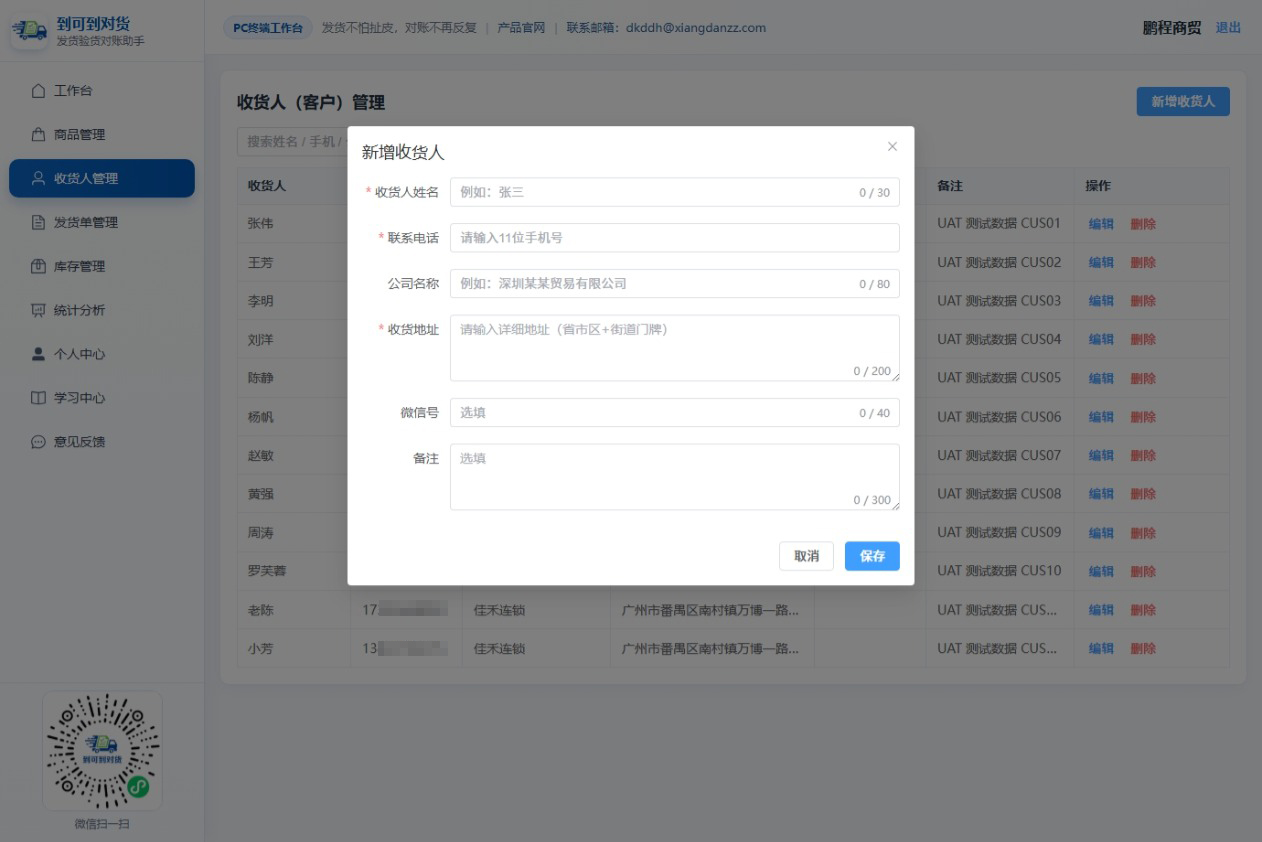Click the 联系邮箱 email text in header
Viewport: 1262px width, 842px height.
(666, 28)
